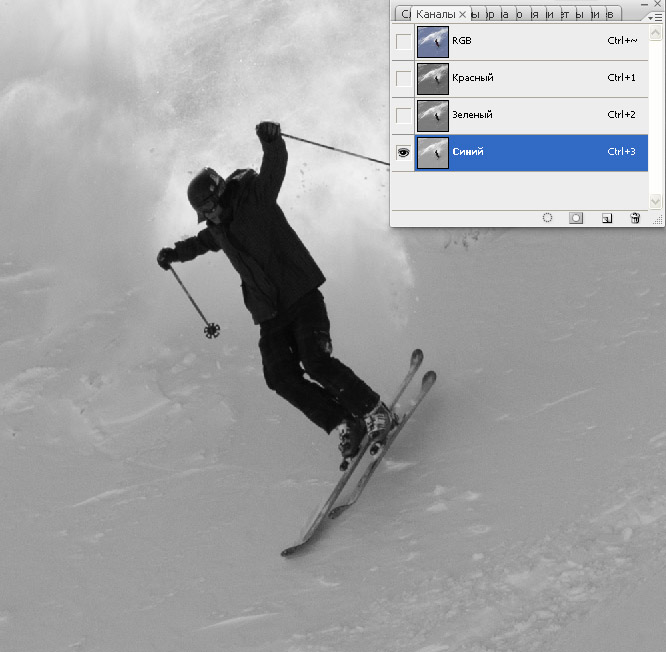The image size is (666, 652).
Task: Switch to the first collapsed panel tab
Action: 405,14
